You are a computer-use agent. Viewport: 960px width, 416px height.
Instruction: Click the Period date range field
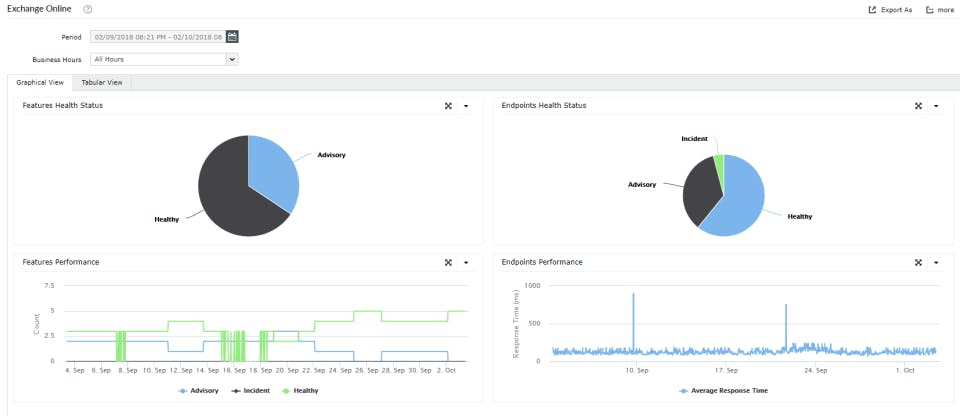click(158, 37)
